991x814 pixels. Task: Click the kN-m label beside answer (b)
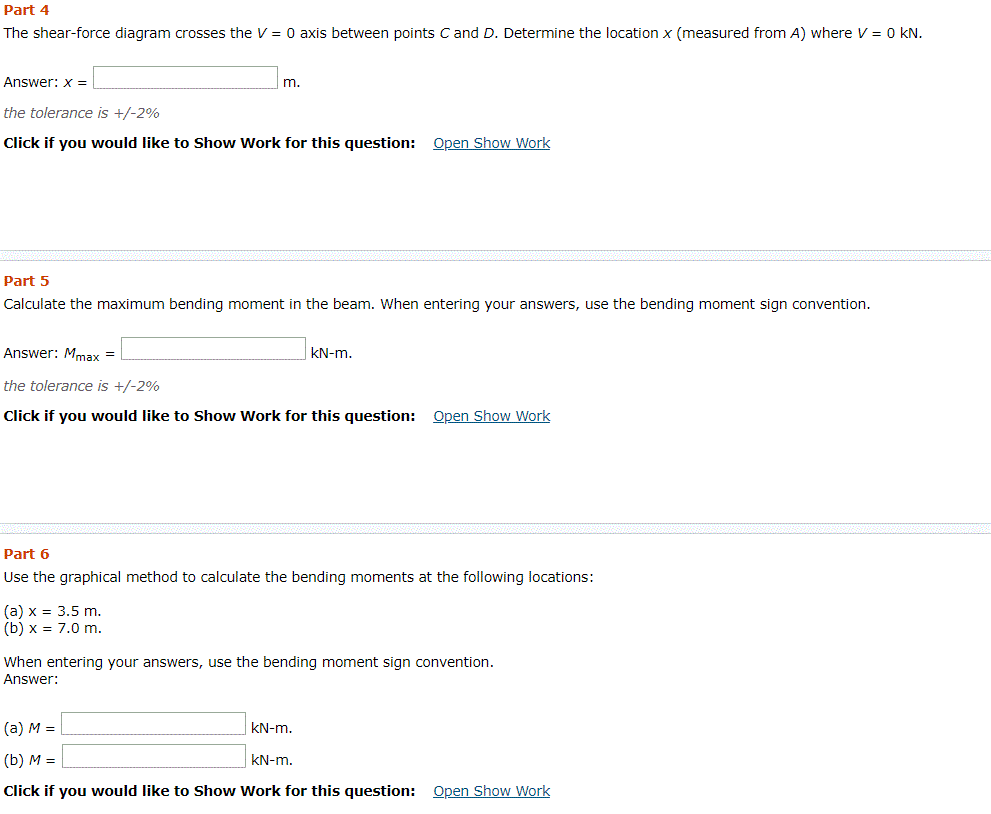tap(271, 759)
